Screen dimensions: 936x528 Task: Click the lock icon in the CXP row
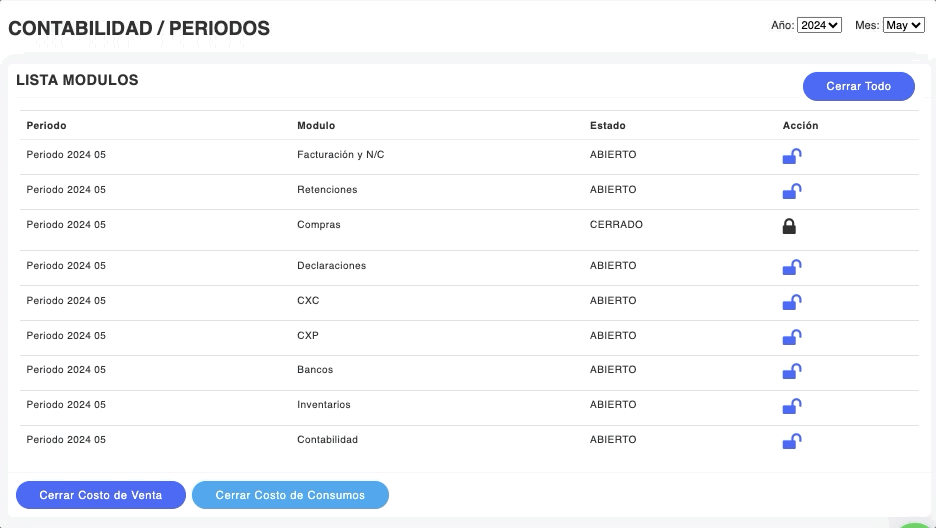click(x=791, y=337)
